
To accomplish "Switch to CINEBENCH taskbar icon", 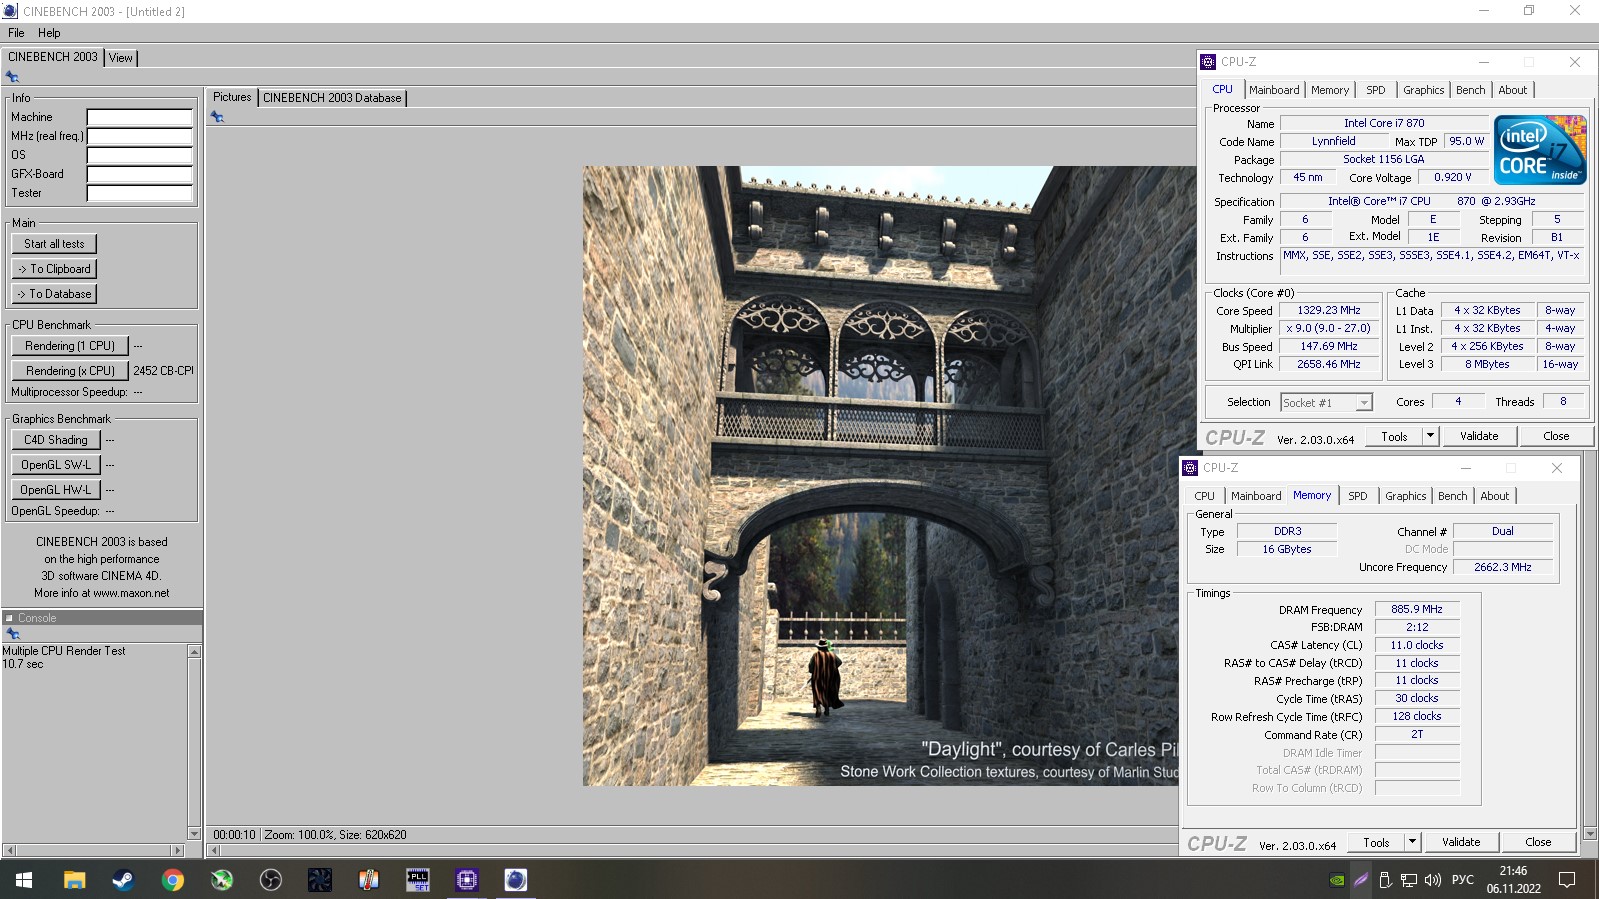I will 515,880.
